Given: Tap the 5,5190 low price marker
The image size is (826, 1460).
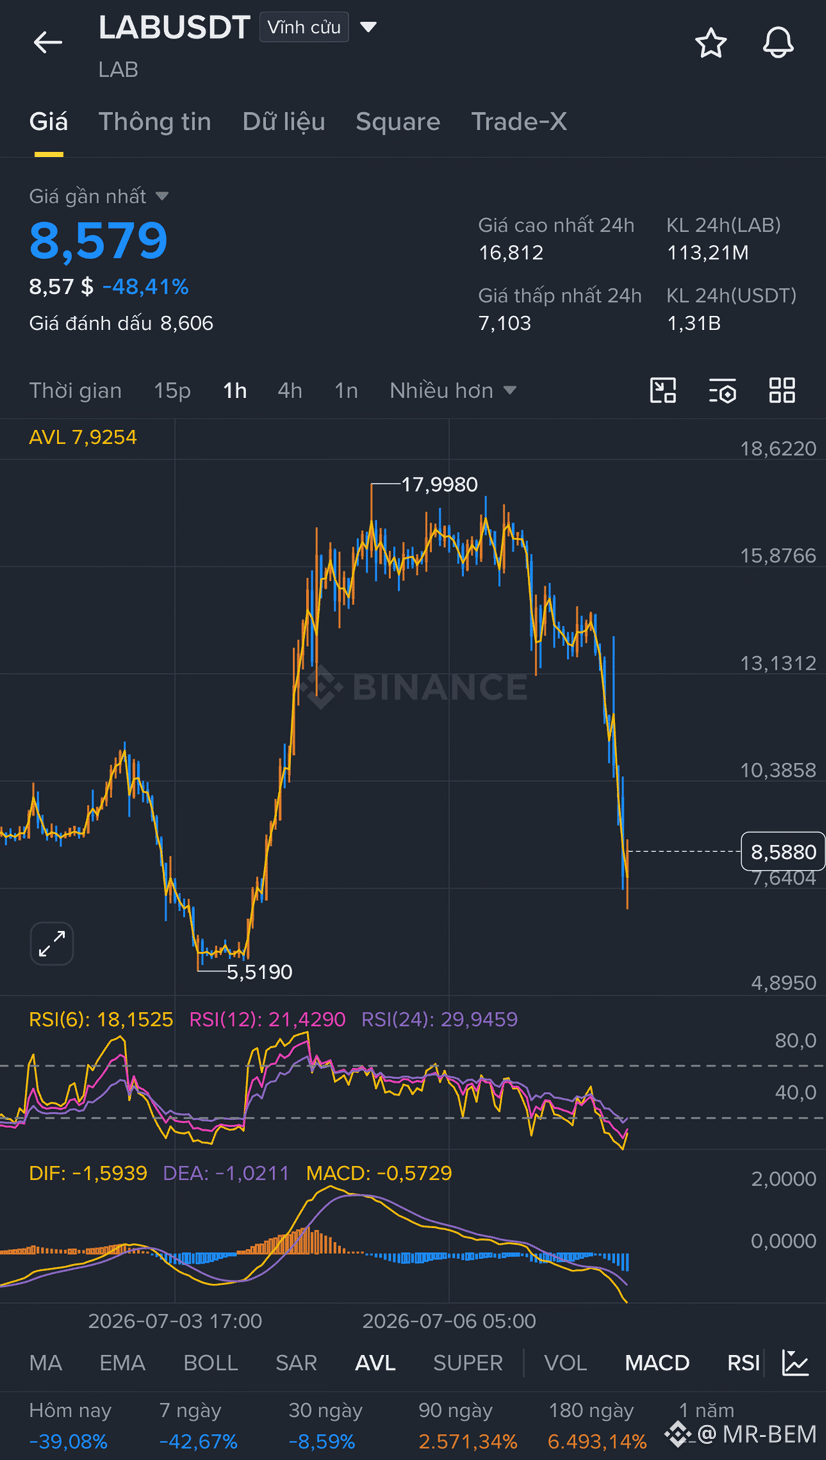Looking at the screenshot, I should (x=259, y=971).
